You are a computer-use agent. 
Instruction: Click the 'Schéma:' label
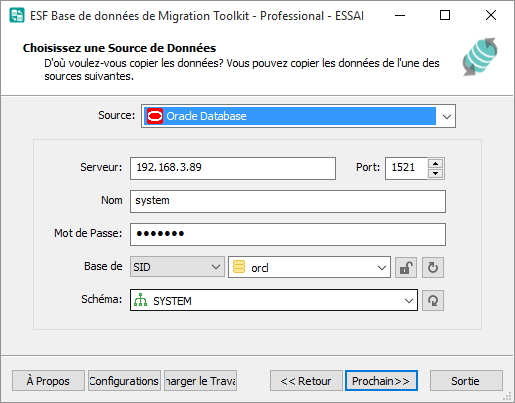coord(102,299)
